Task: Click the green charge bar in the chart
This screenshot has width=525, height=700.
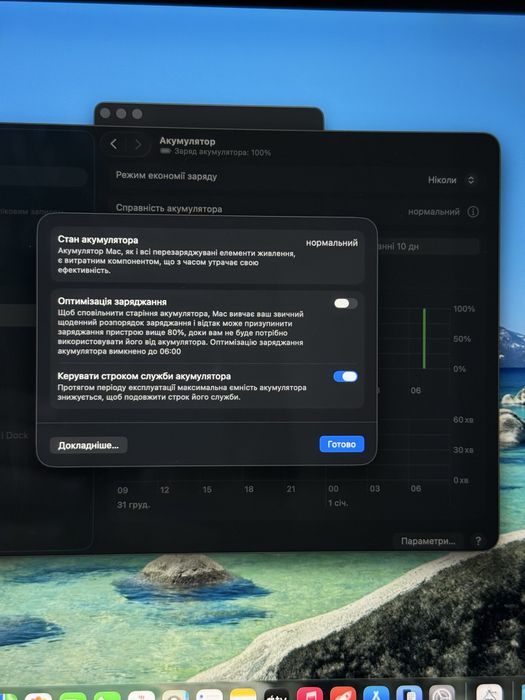Action: pos(424,338)
